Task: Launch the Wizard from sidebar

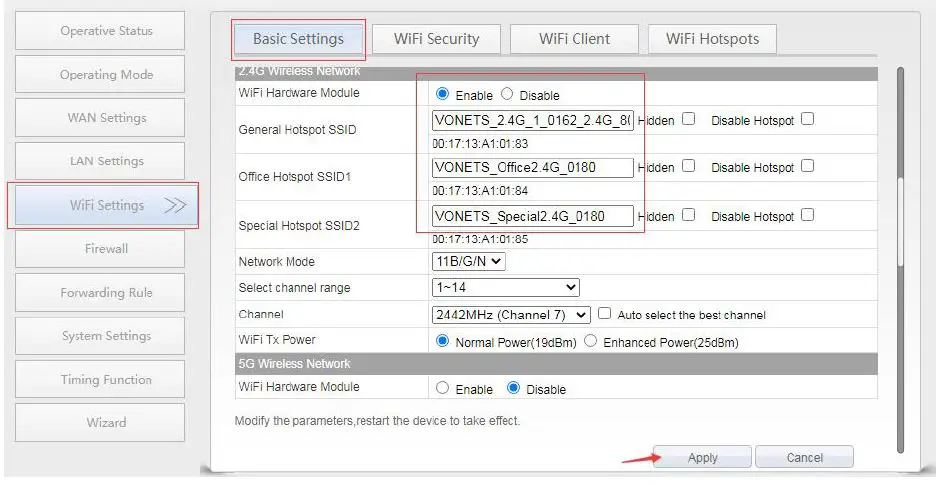Action: click(100, 423)
